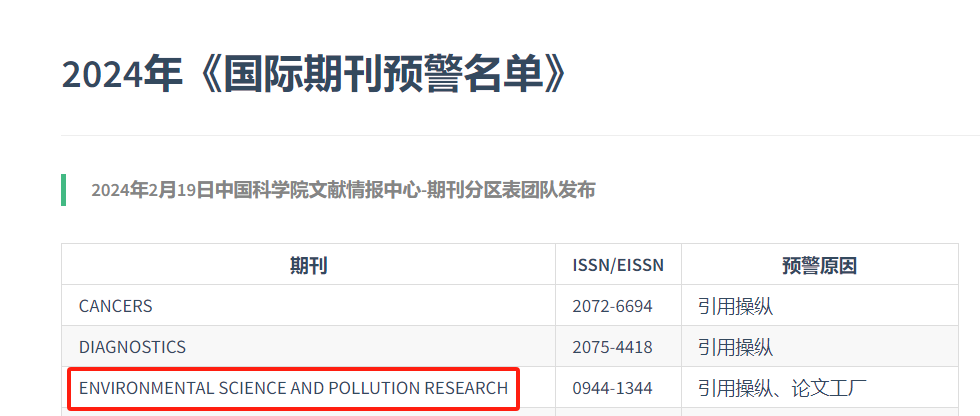
Task: Select the 期刊 column header
Action: pos(308,265)
